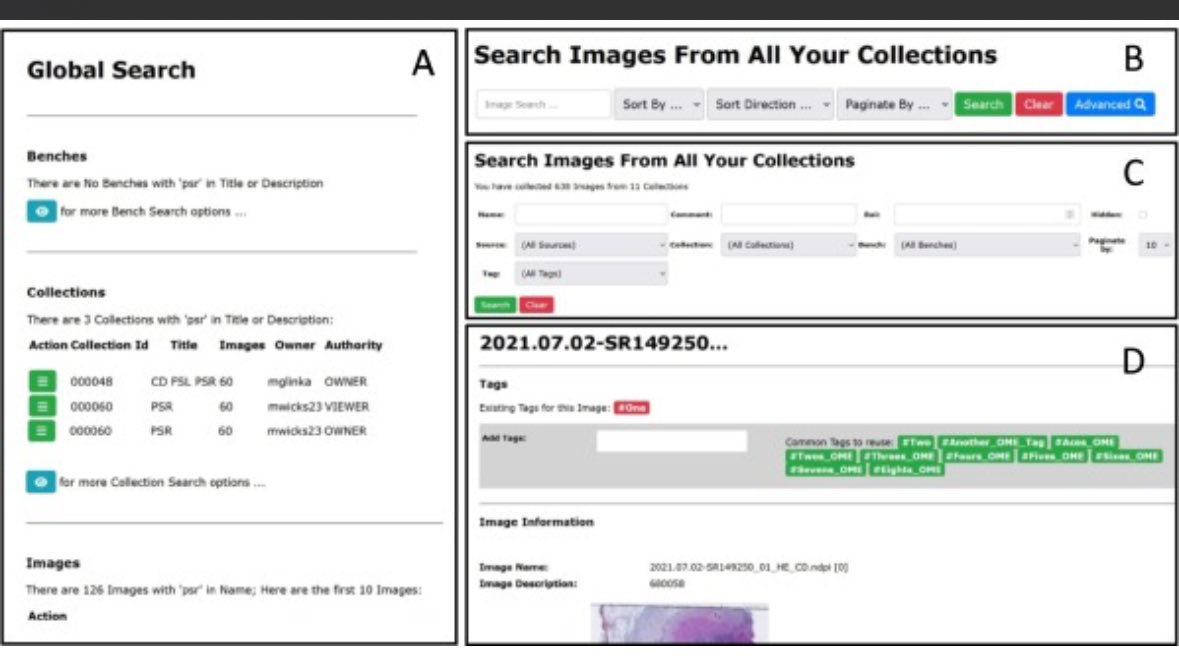1179x660 pixels.
Task: Click the #Twos_OME common tag
Action: (x=821, y=456)
